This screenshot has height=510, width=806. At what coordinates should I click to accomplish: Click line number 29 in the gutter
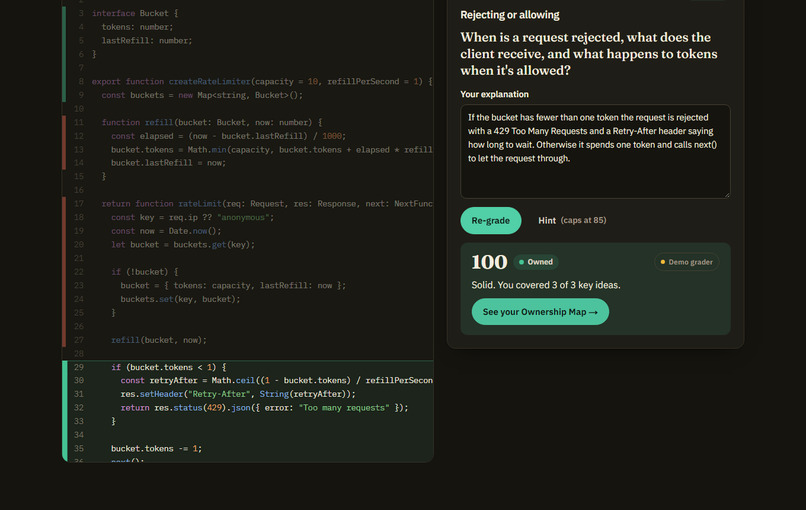tap(79, 367)
